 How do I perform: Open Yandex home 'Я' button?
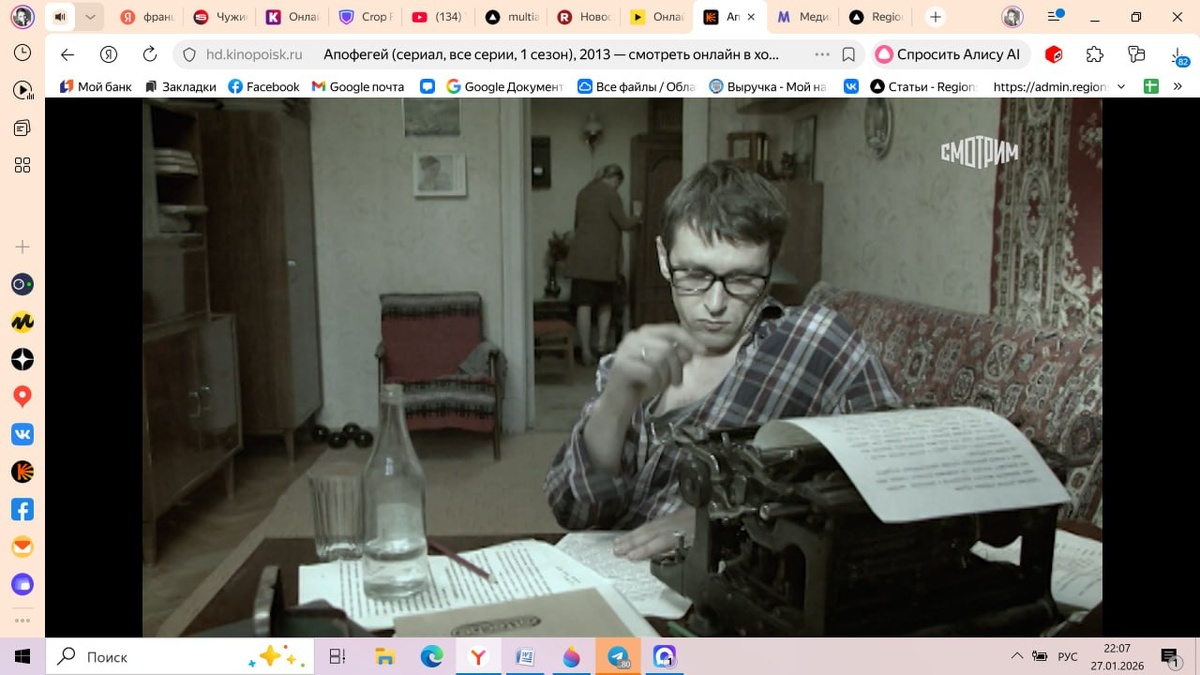109,55
